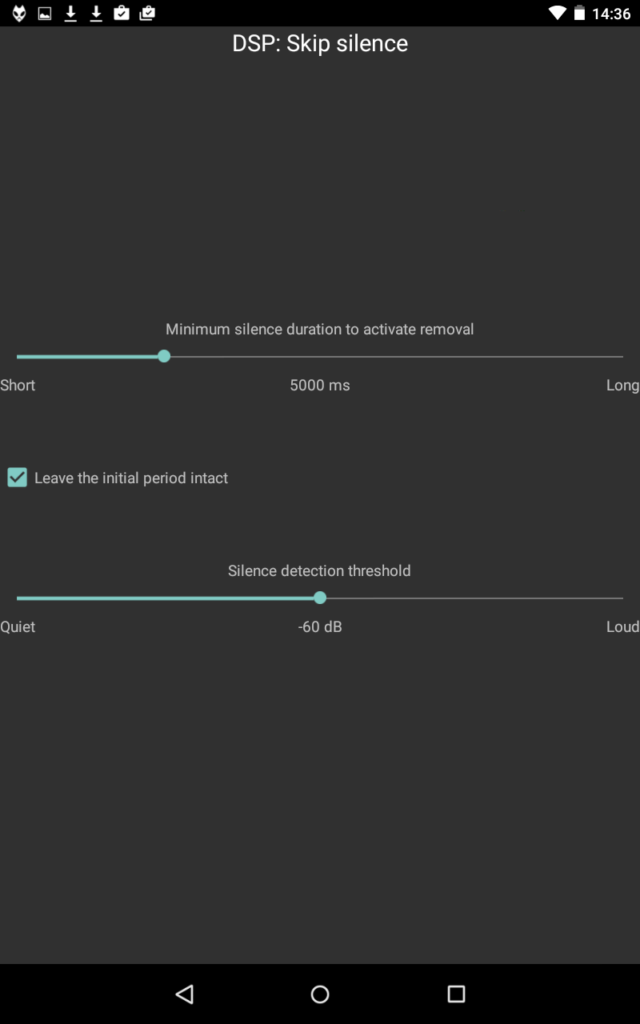
Task: Open recent apps with the square button
Action: pos(456,994)
